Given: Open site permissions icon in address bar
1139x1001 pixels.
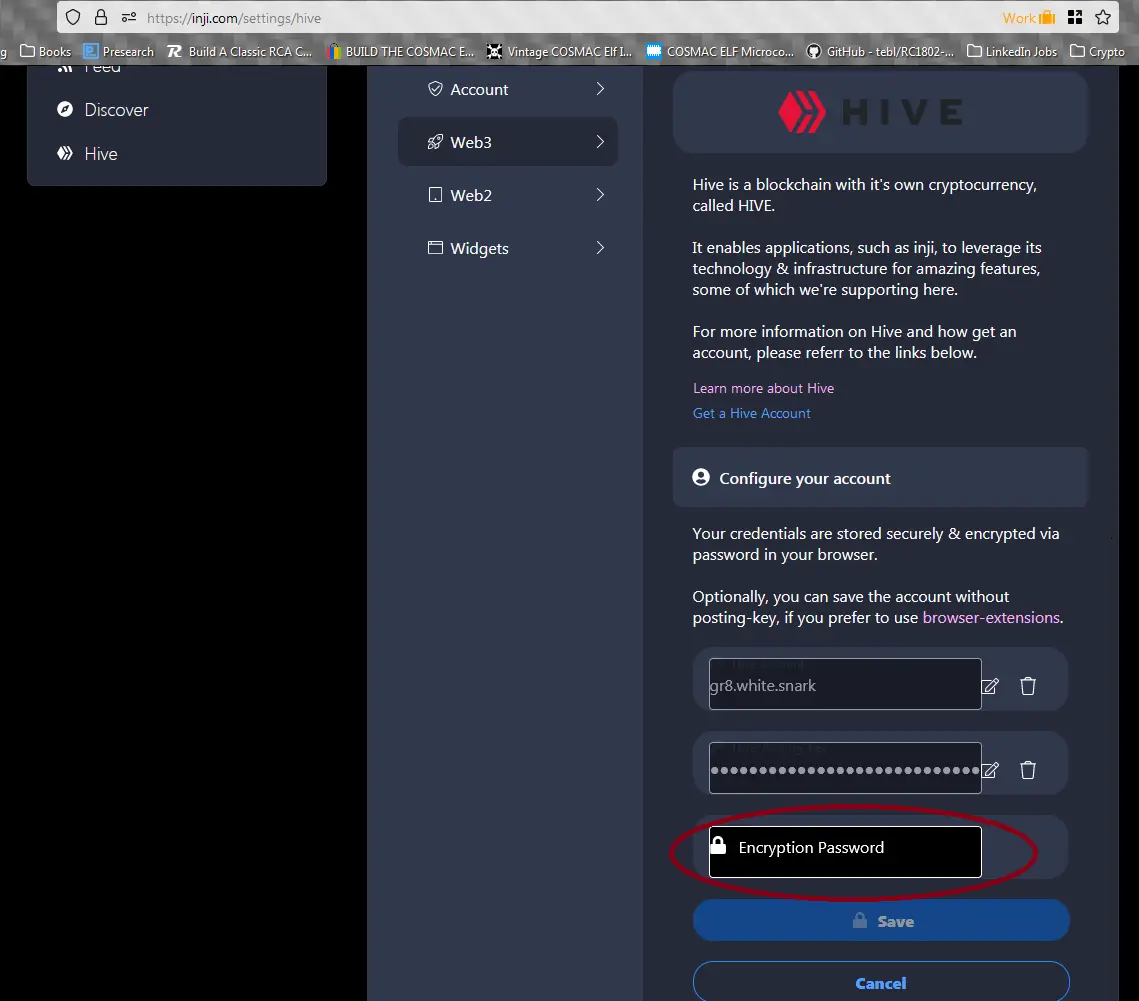Looking at the screenshot, I should (129, 17).
